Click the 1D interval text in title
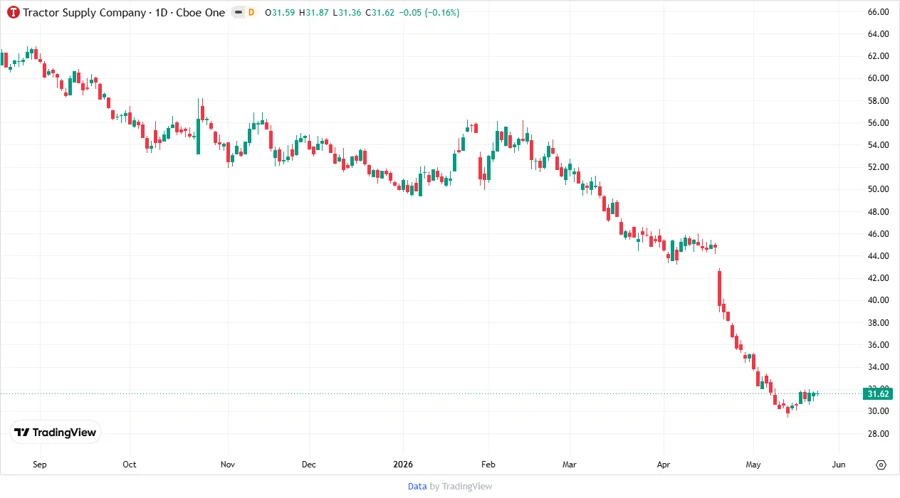 tap(161, 13)
